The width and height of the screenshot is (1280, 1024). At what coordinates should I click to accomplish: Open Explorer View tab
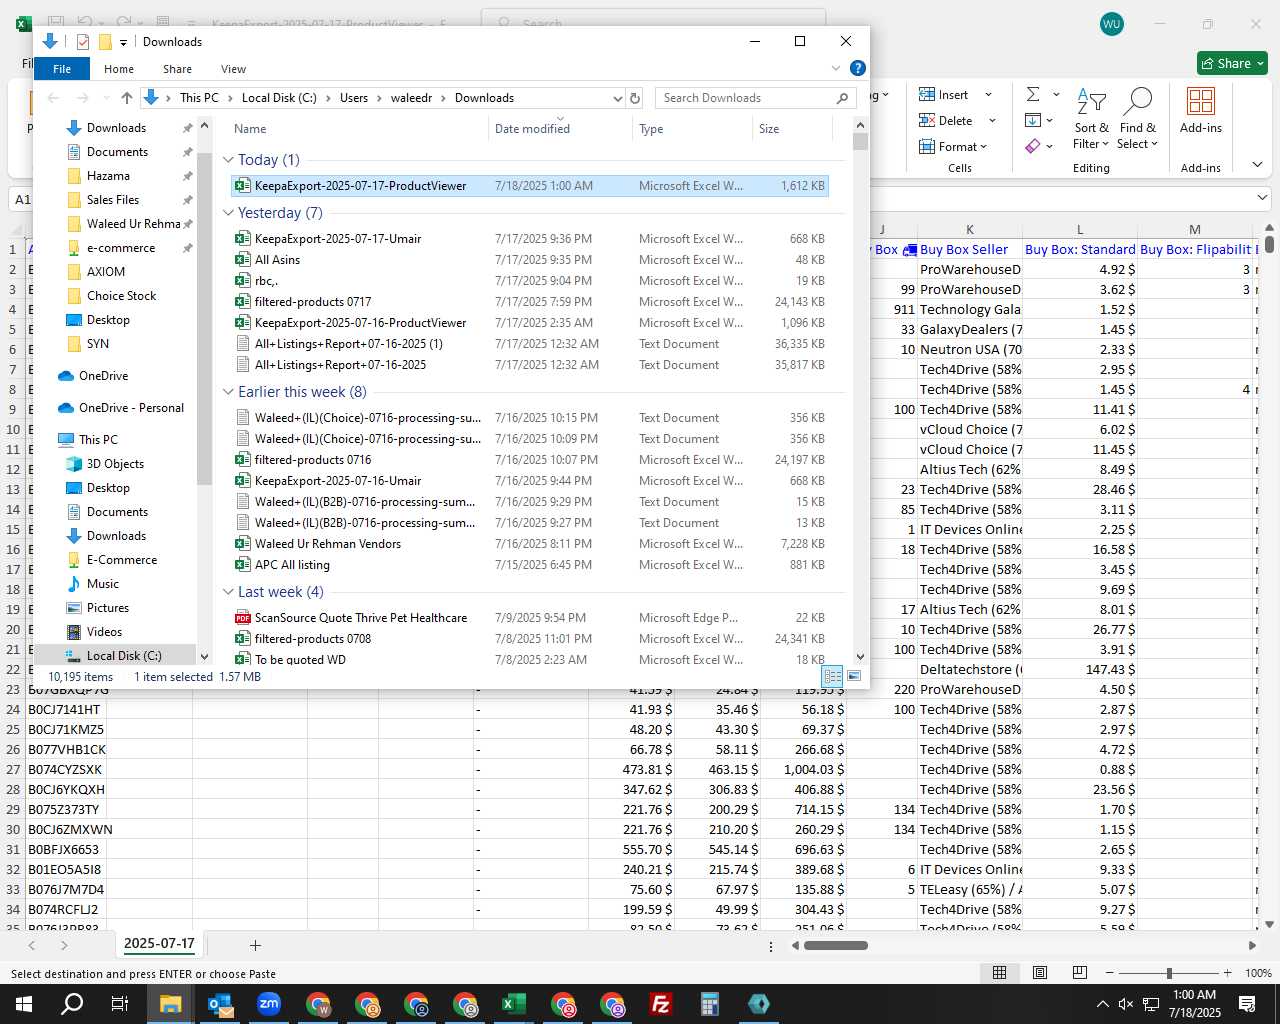pyautogui.click(x=233, y=69)
